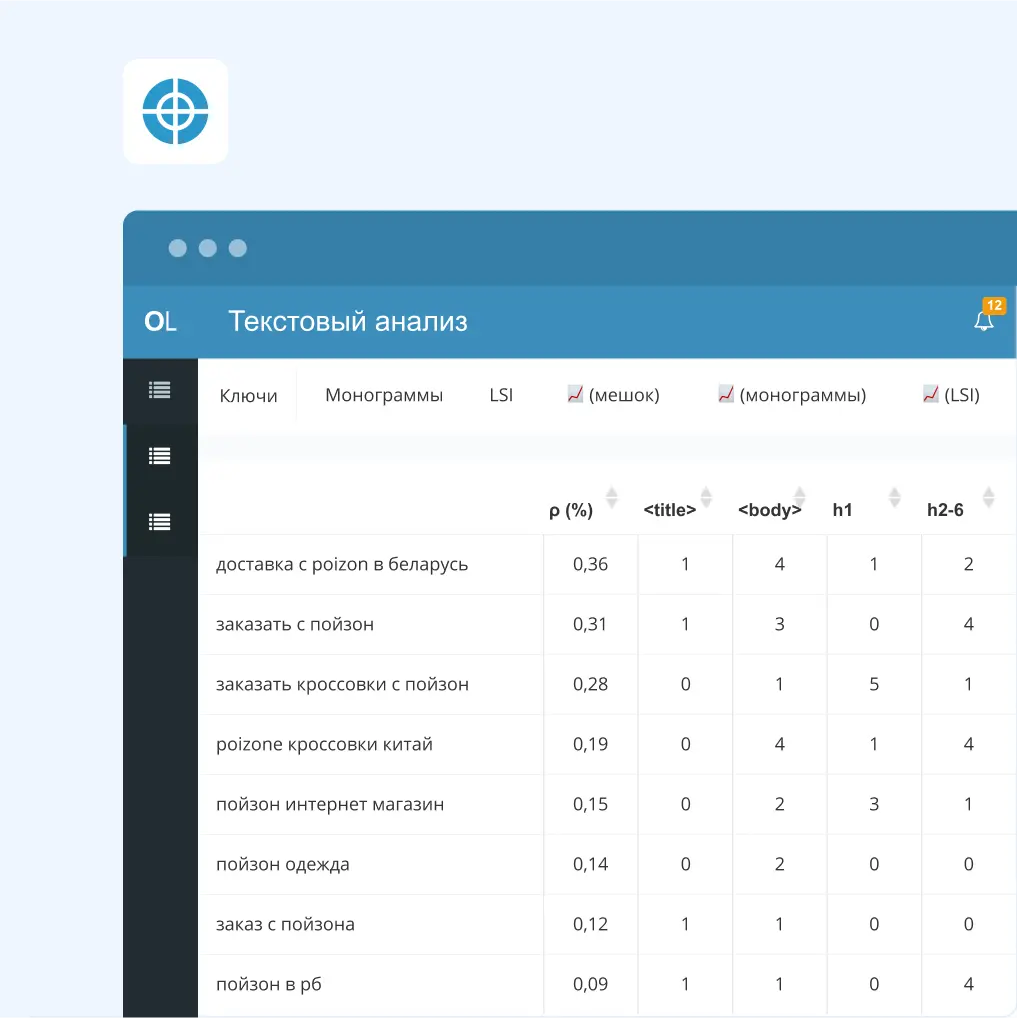Screen dimensions: 1017x1018
Task: Click the chart icon next to (LSI)
Action: (930, 394)
